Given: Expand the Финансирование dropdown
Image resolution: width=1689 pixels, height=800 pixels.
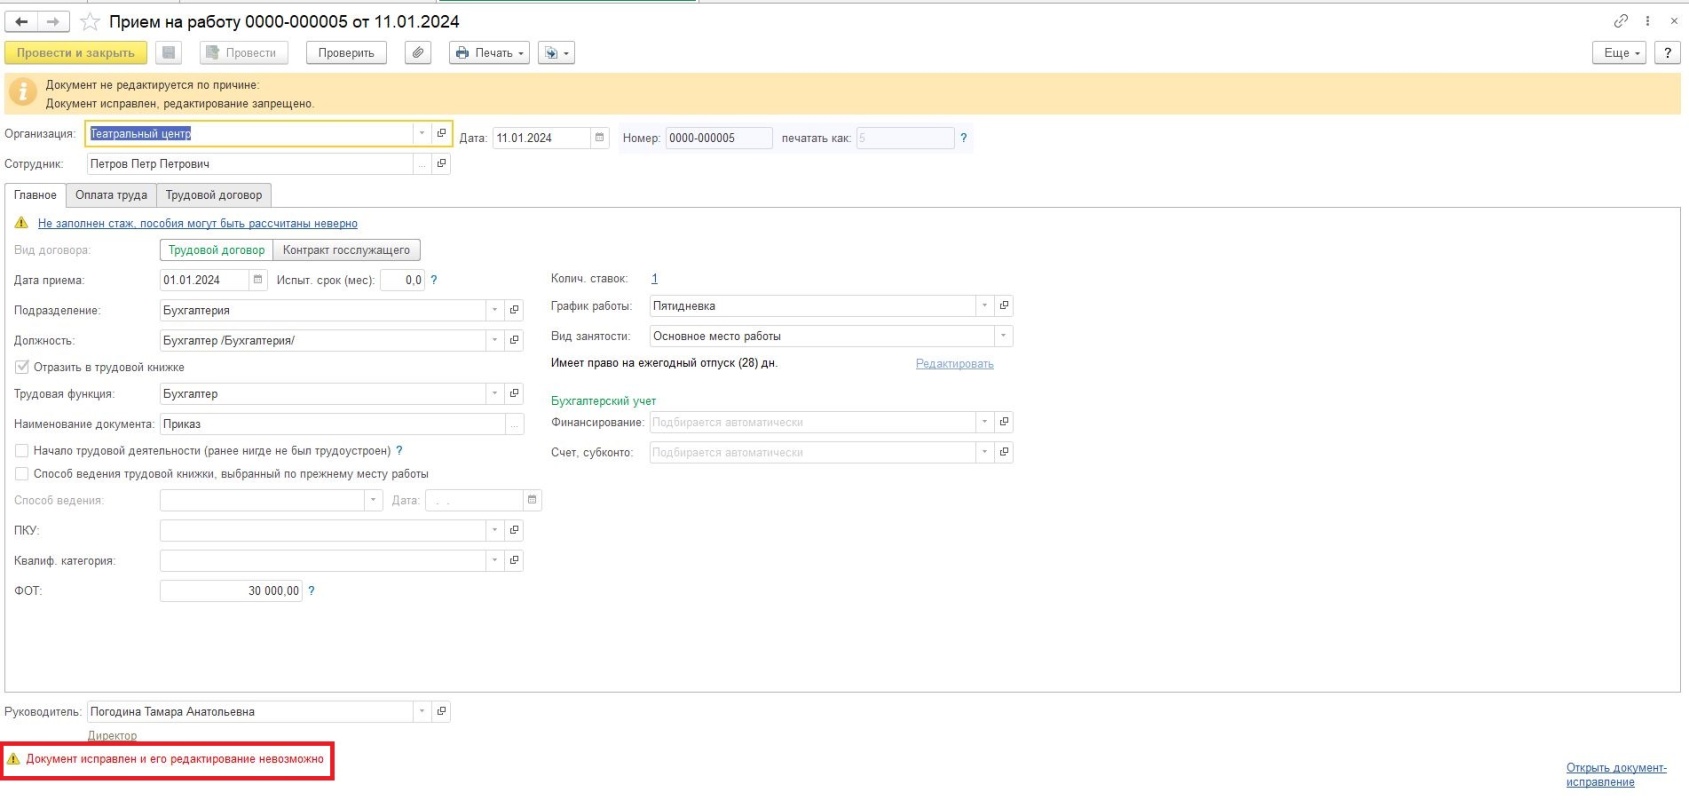Looking at the screenshot, I should (x=985, y=422).
